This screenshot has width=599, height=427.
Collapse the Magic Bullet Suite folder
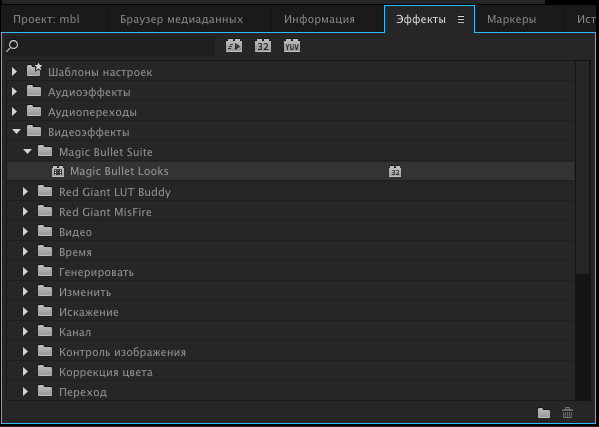coord(27,152)
